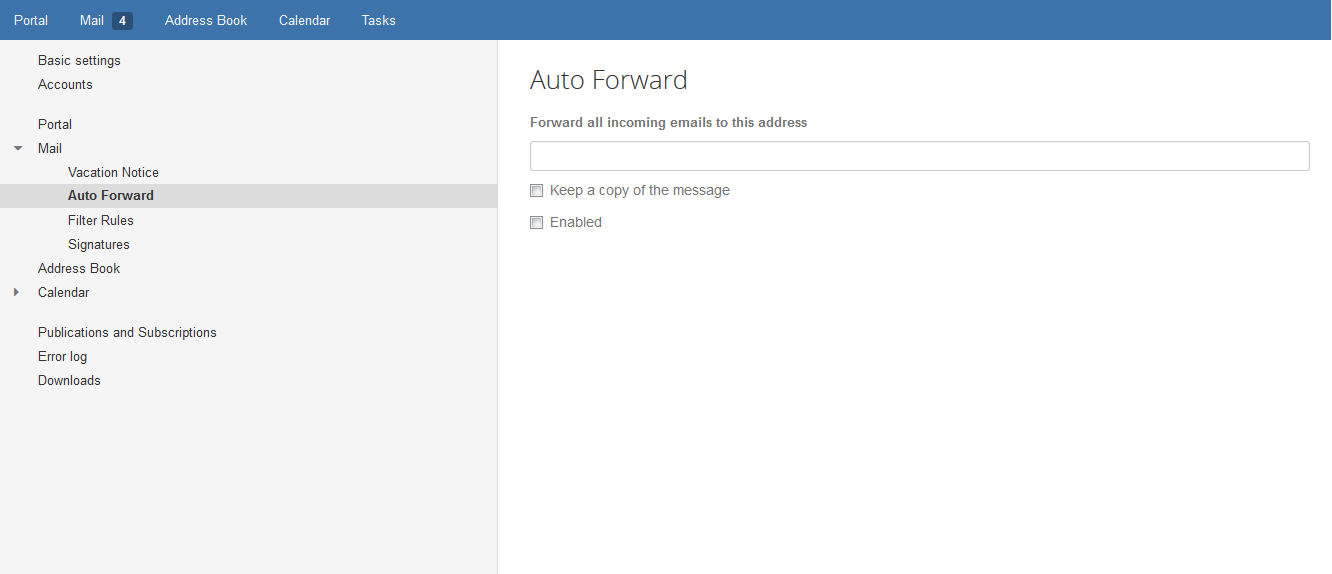Screen dimensions: 1332x574
Task: Open Mail from the top navigation bar
Action: tap(92, 20)
